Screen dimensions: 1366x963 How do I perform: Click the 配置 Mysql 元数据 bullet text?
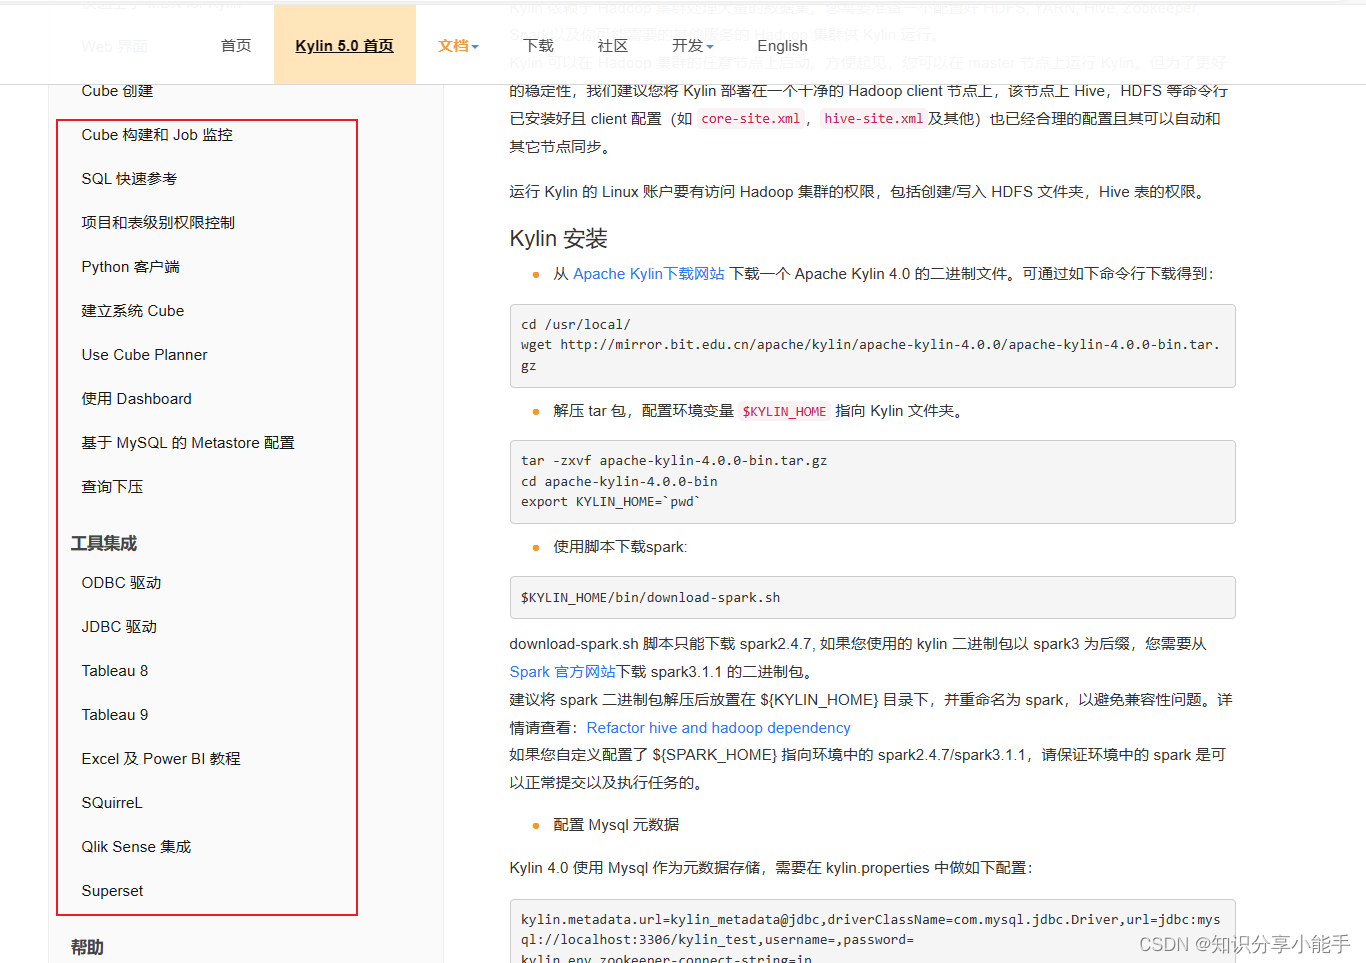click(616, 825)
